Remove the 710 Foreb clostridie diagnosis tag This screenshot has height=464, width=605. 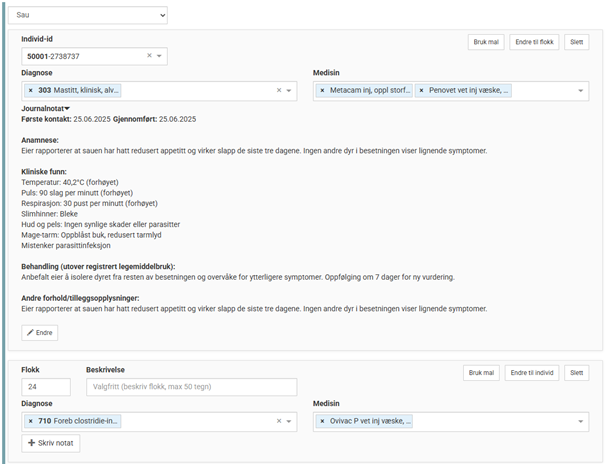[30, 421]
